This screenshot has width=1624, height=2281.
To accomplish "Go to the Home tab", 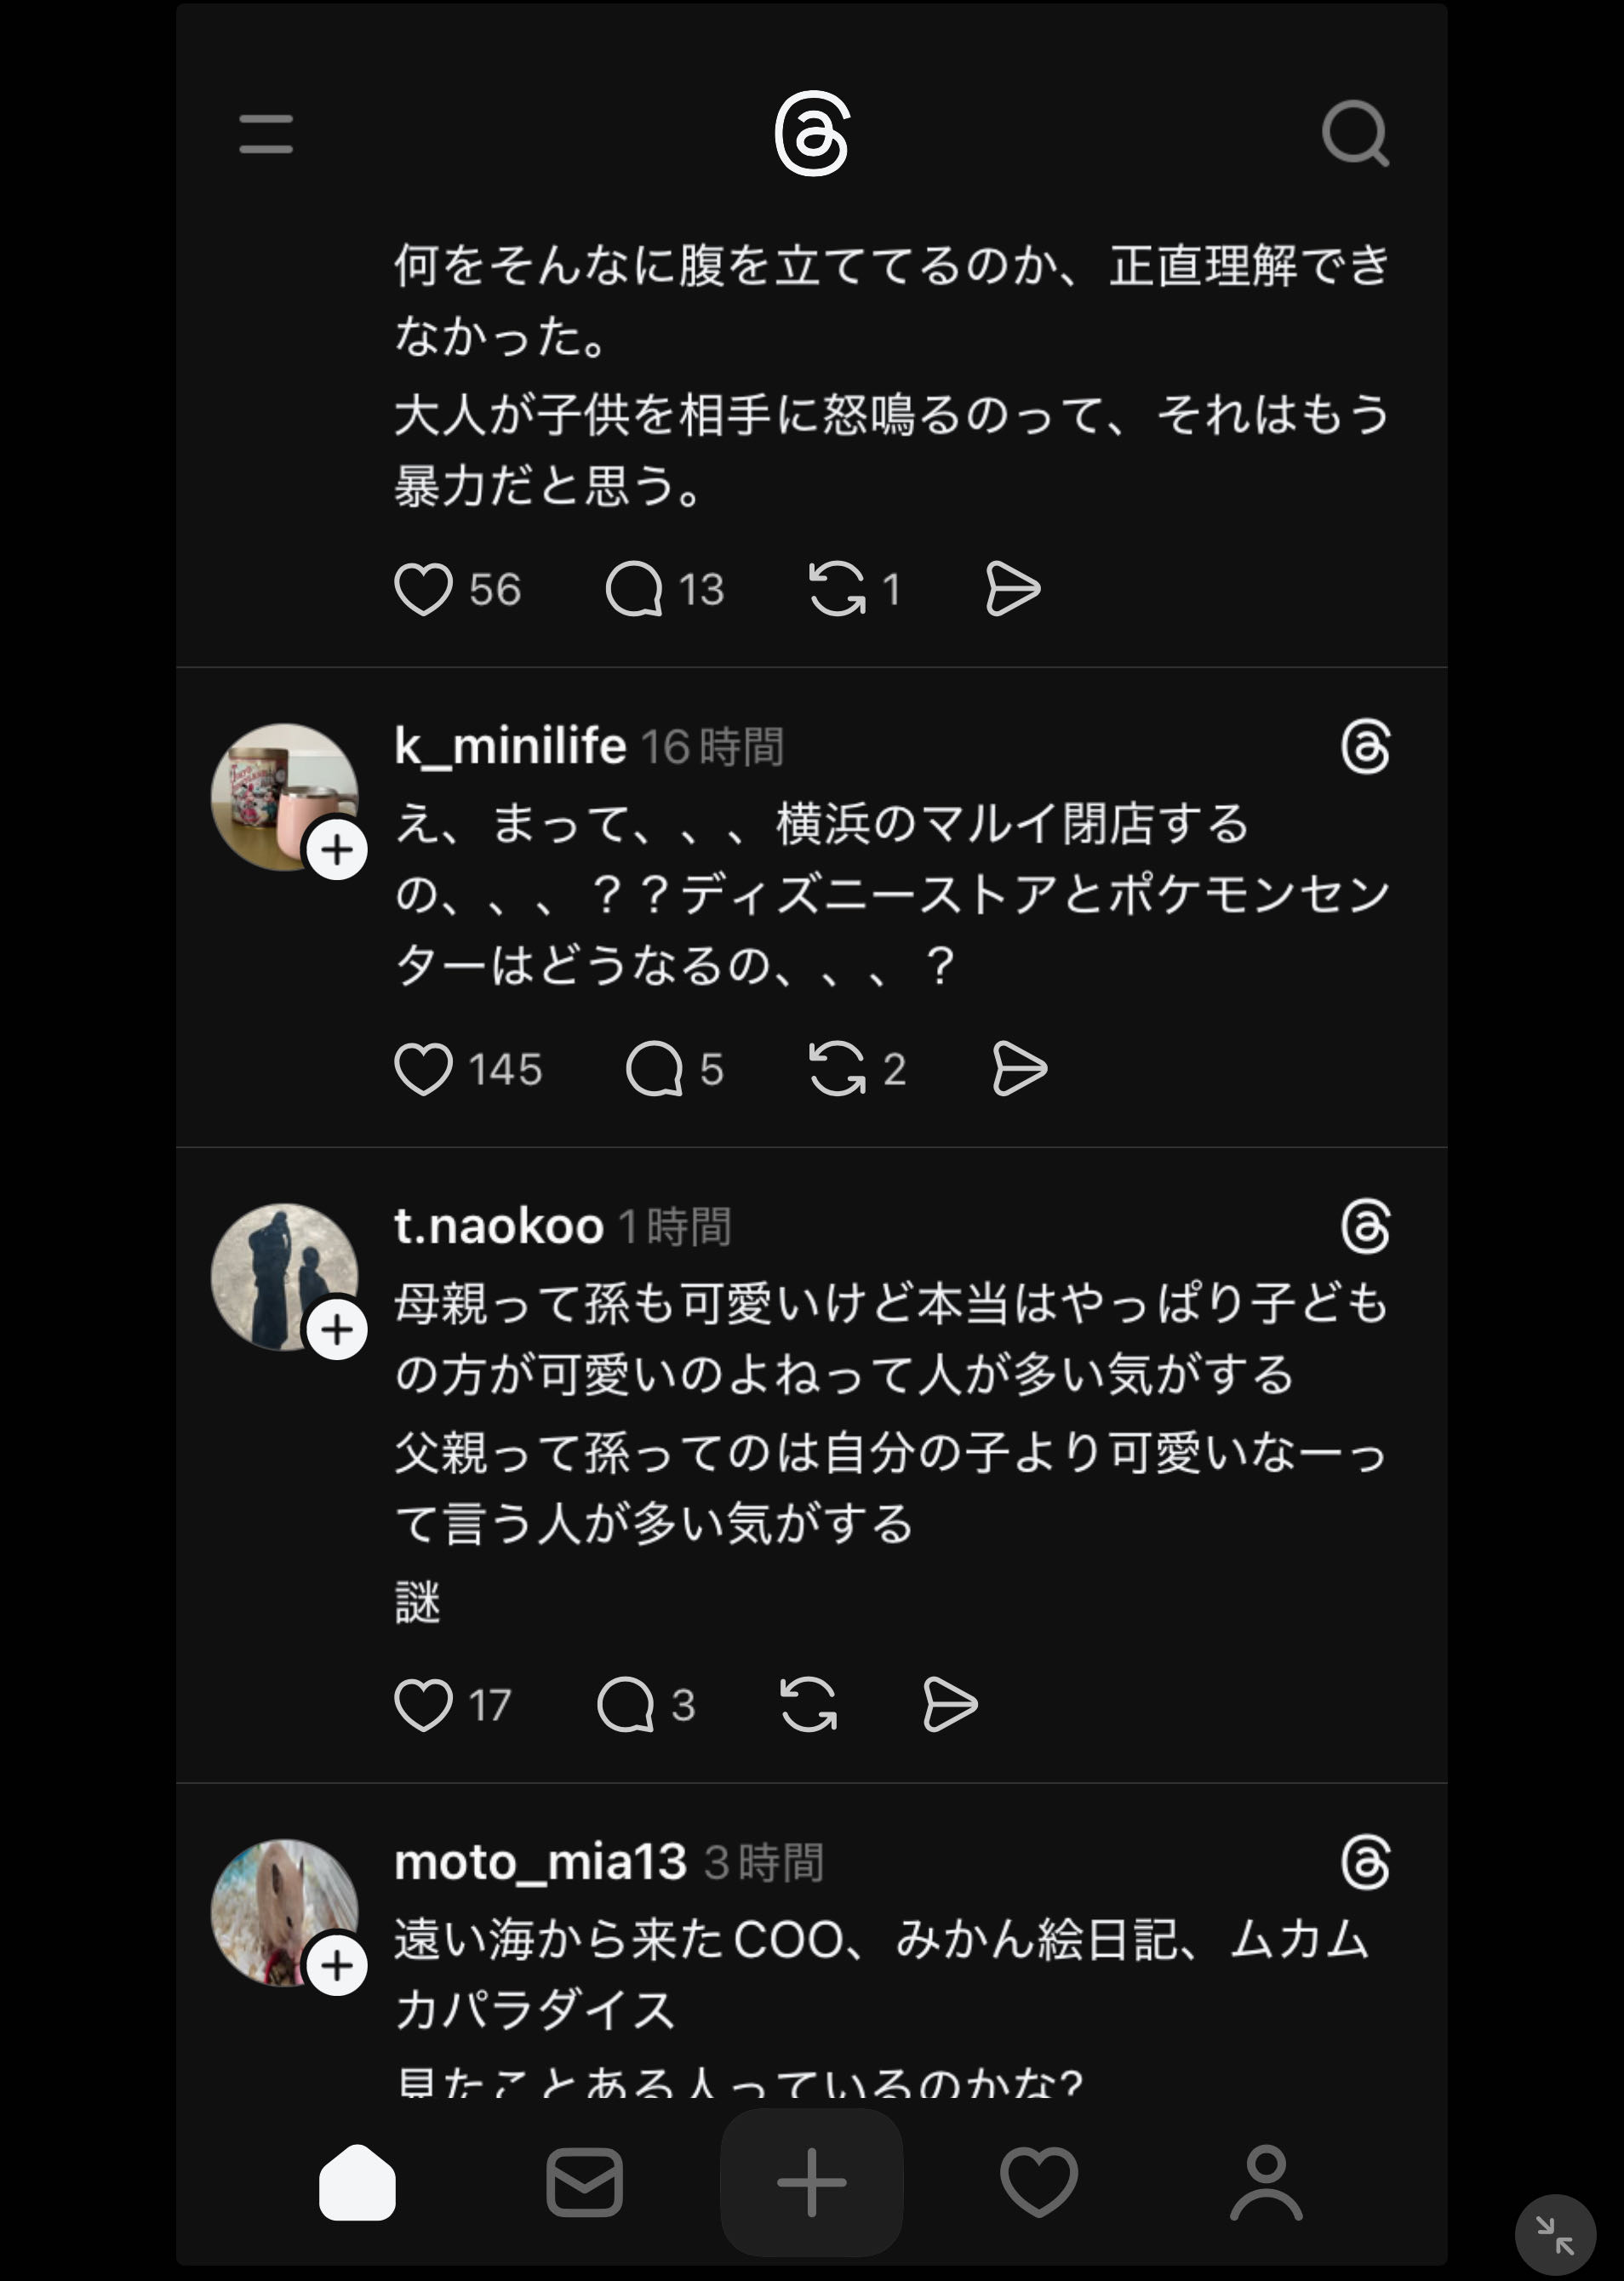I will [x=357, y=2182].
